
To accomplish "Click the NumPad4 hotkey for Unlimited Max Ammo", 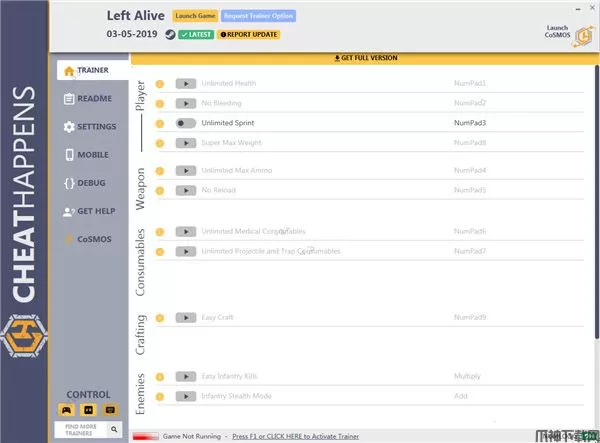I will coord(470,170).
